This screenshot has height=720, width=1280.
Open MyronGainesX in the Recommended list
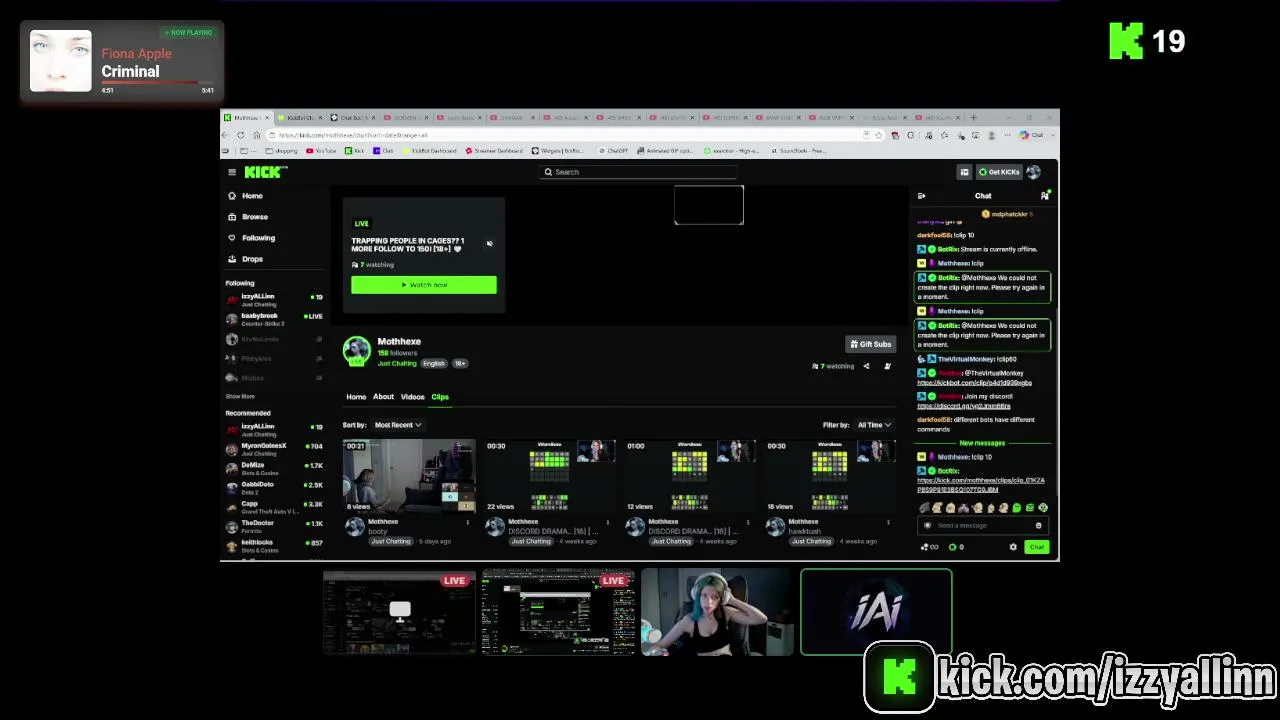coord(274,449)
